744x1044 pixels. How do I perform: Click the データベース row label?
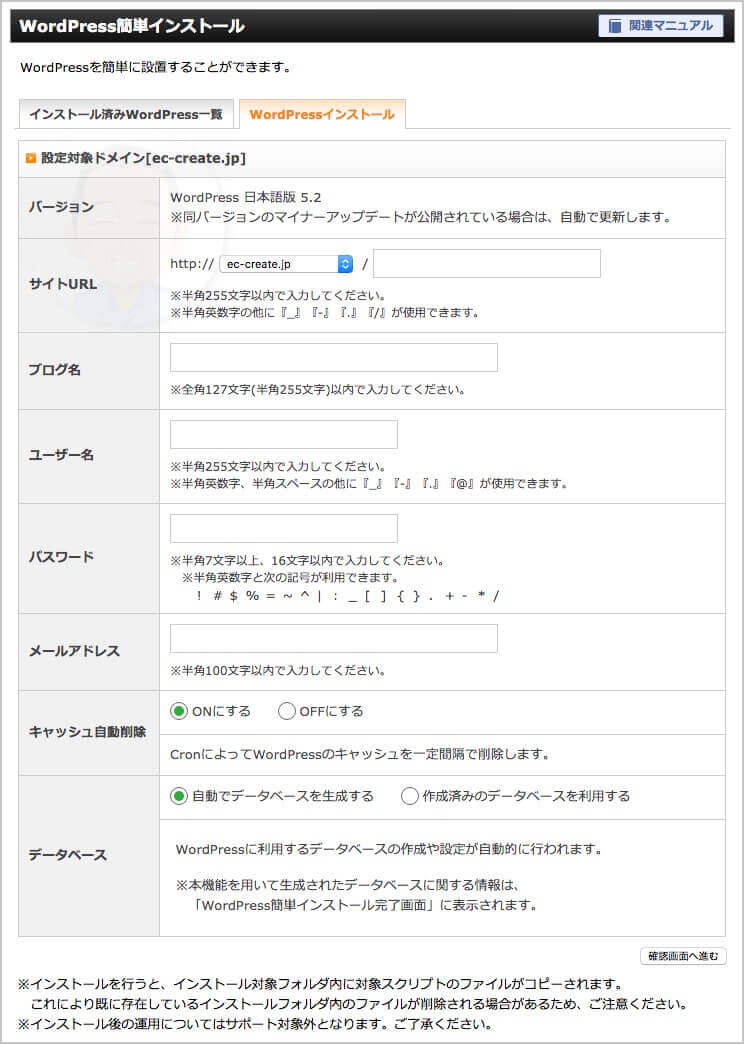67,855
